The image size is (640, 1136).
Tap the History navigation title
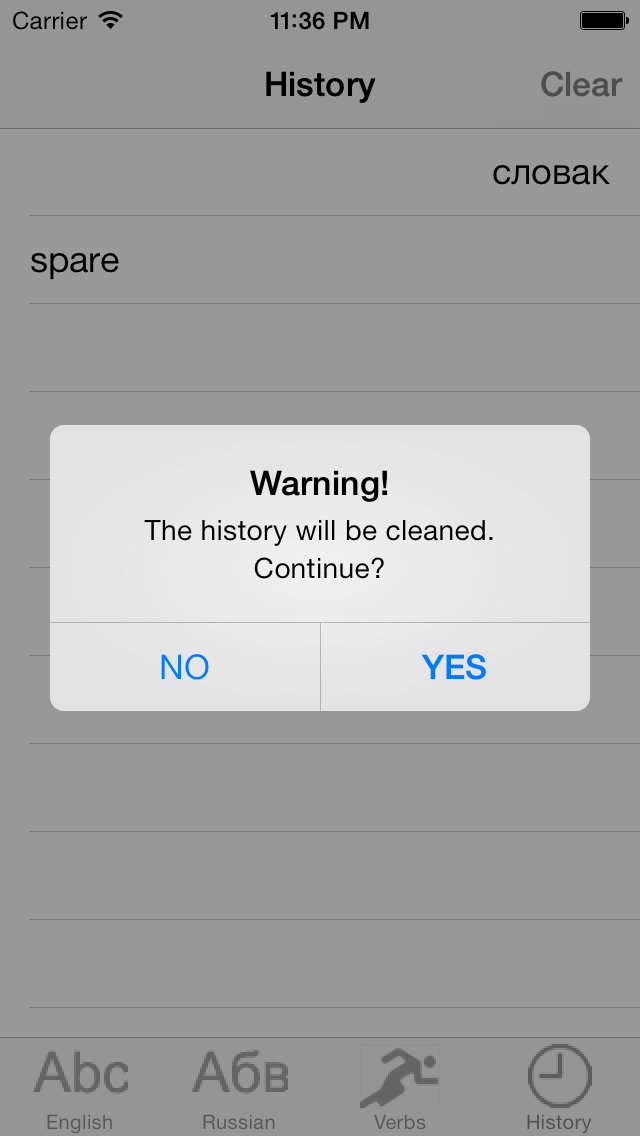click(x=320, y=85)
